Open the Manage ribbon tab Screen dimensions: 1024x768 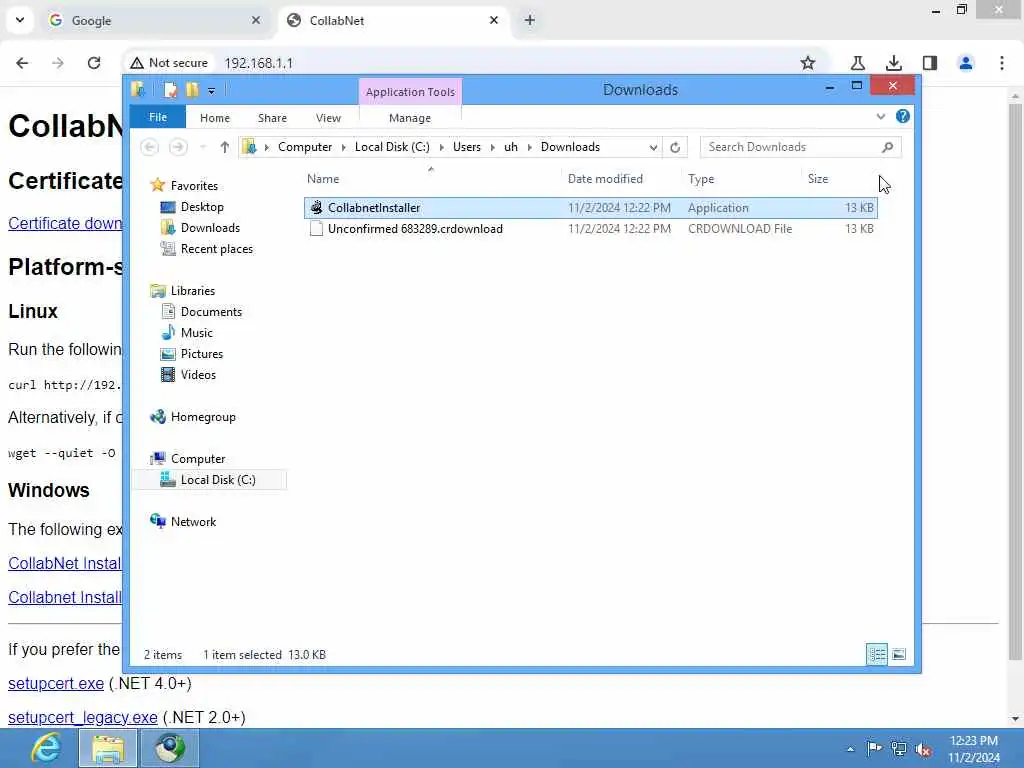pyautogui.click(x=410, y=118)
